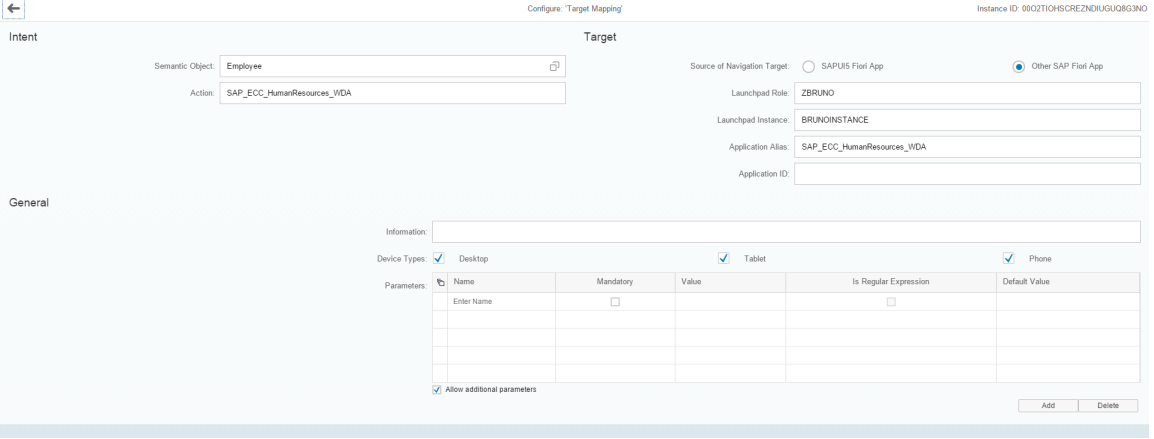Click the table select-all corner icon

pos(440,283)
